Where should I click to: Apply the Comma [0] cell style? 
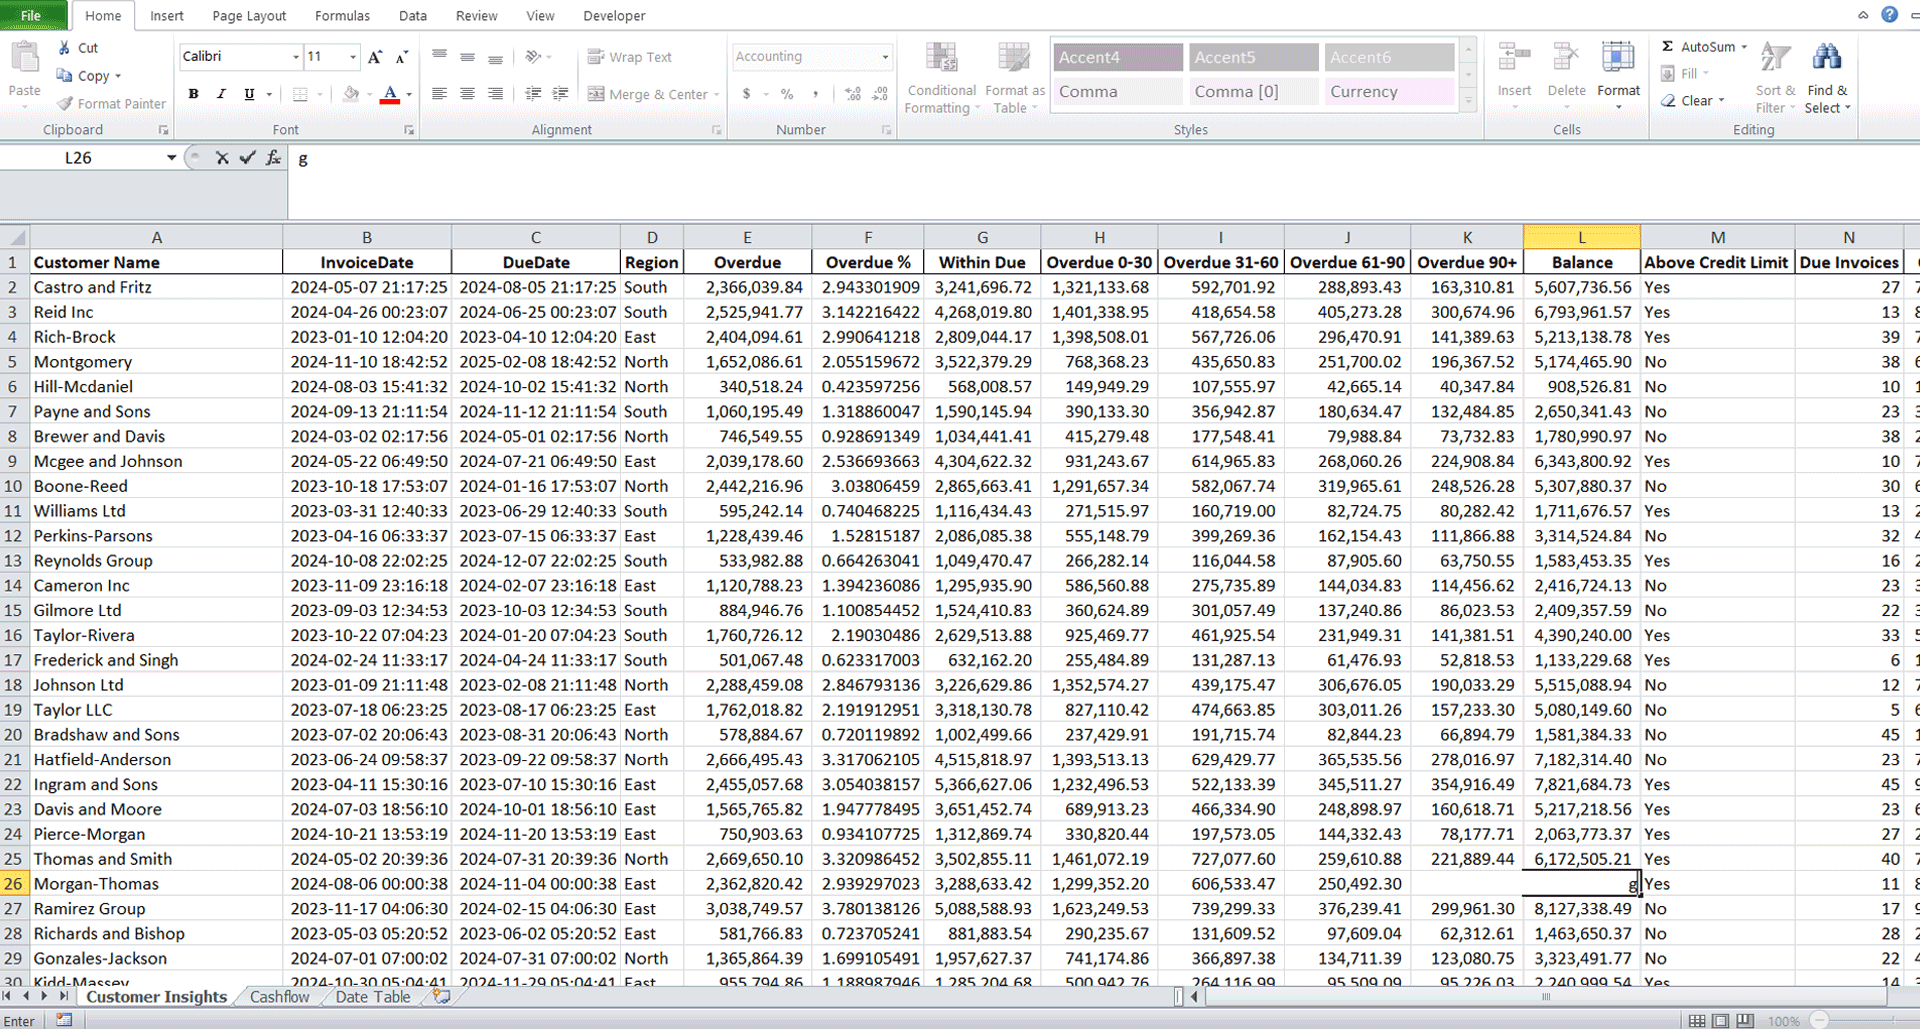tap(1254, 92)
